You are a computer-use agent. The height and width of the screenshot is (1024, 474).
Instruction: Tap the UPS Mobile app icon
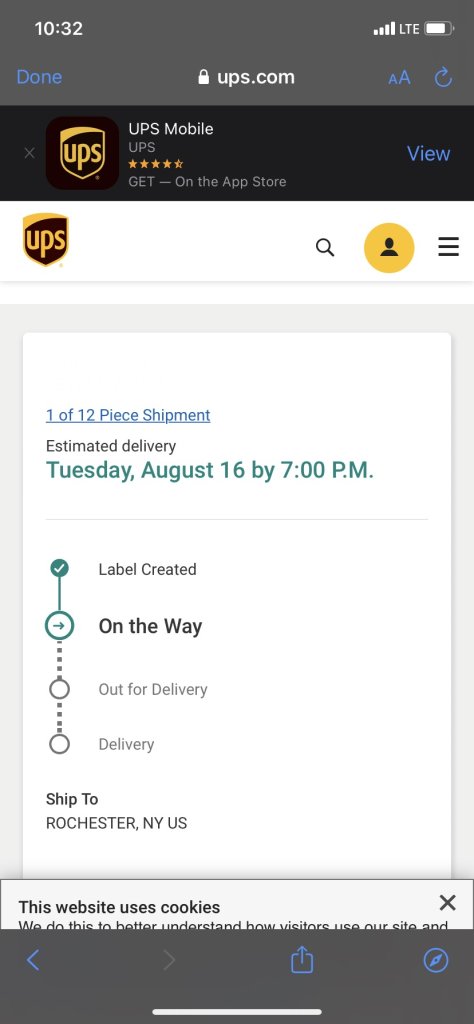click(x=82, y=153)
